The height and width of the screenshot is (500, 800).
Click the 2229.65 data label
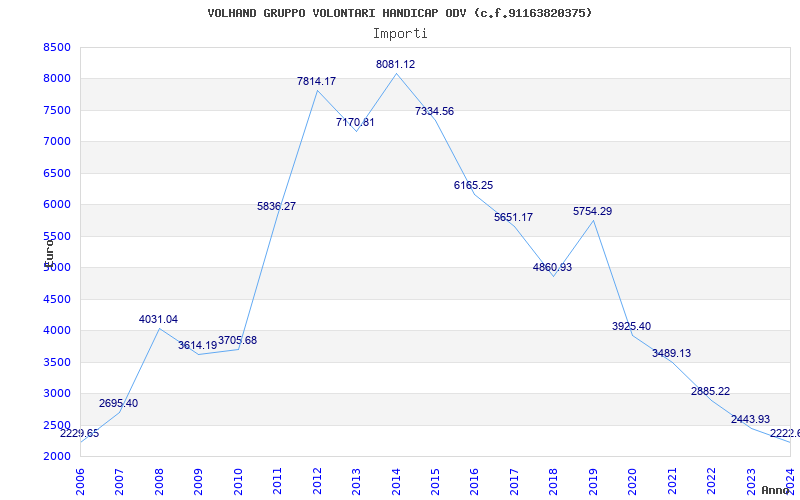click(80, 434)
